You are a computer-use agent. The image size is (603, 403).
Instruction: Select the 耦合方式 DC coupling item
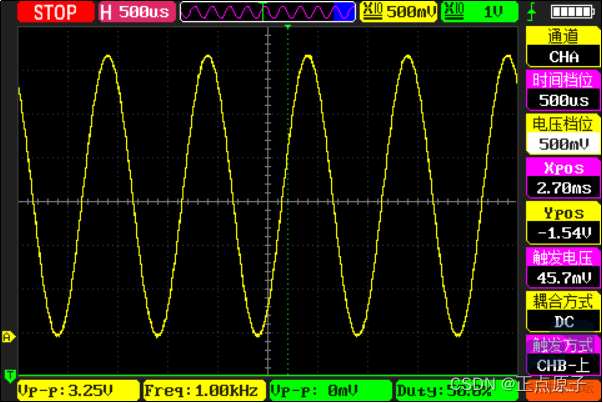pos(563,311)
